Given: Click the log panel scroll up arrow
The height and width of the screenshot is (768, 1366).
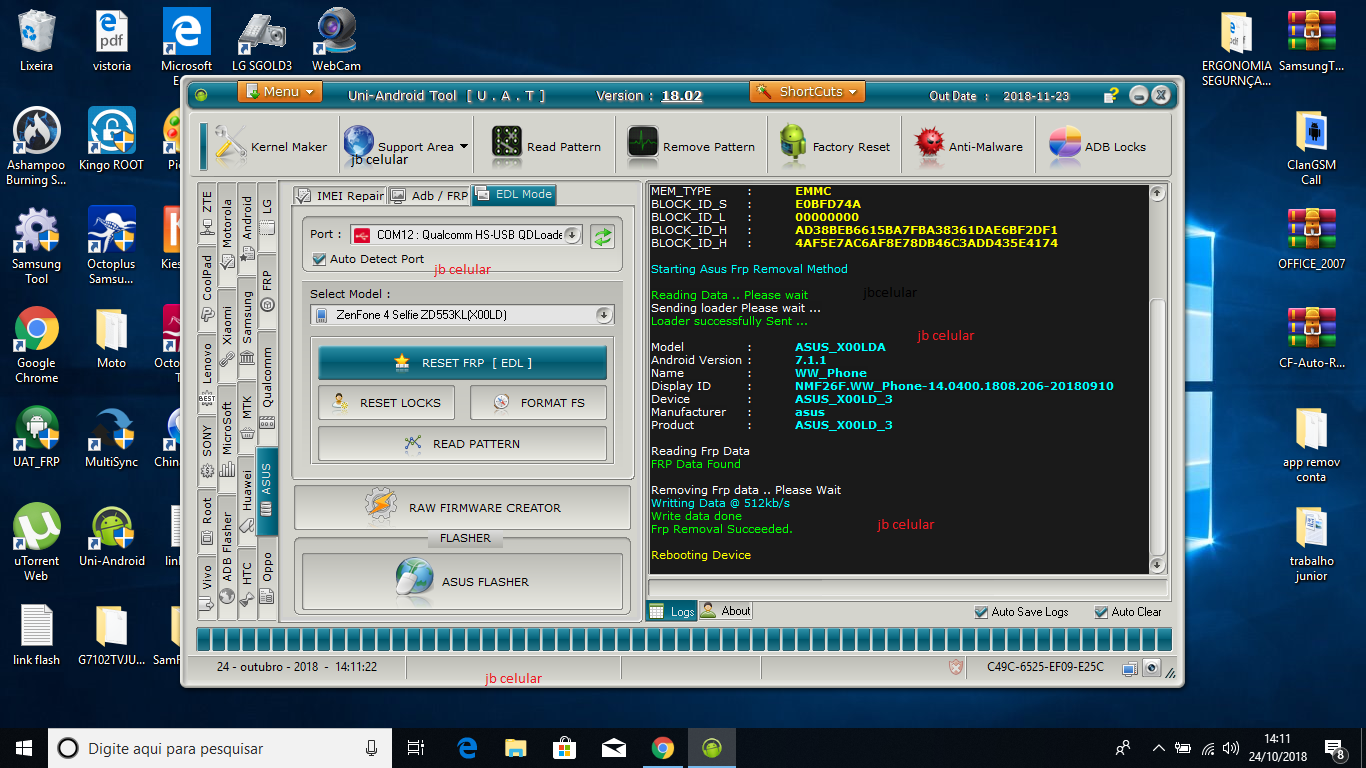Looking at the screenshot, I should [x=1157, y=193].
